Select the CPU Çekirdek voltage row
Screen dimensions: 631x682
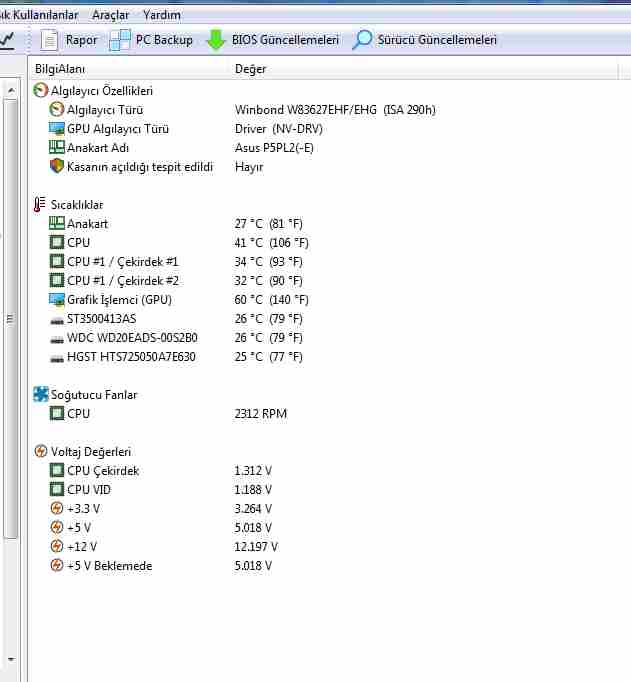pyautogui.click(x=102, y=471)
